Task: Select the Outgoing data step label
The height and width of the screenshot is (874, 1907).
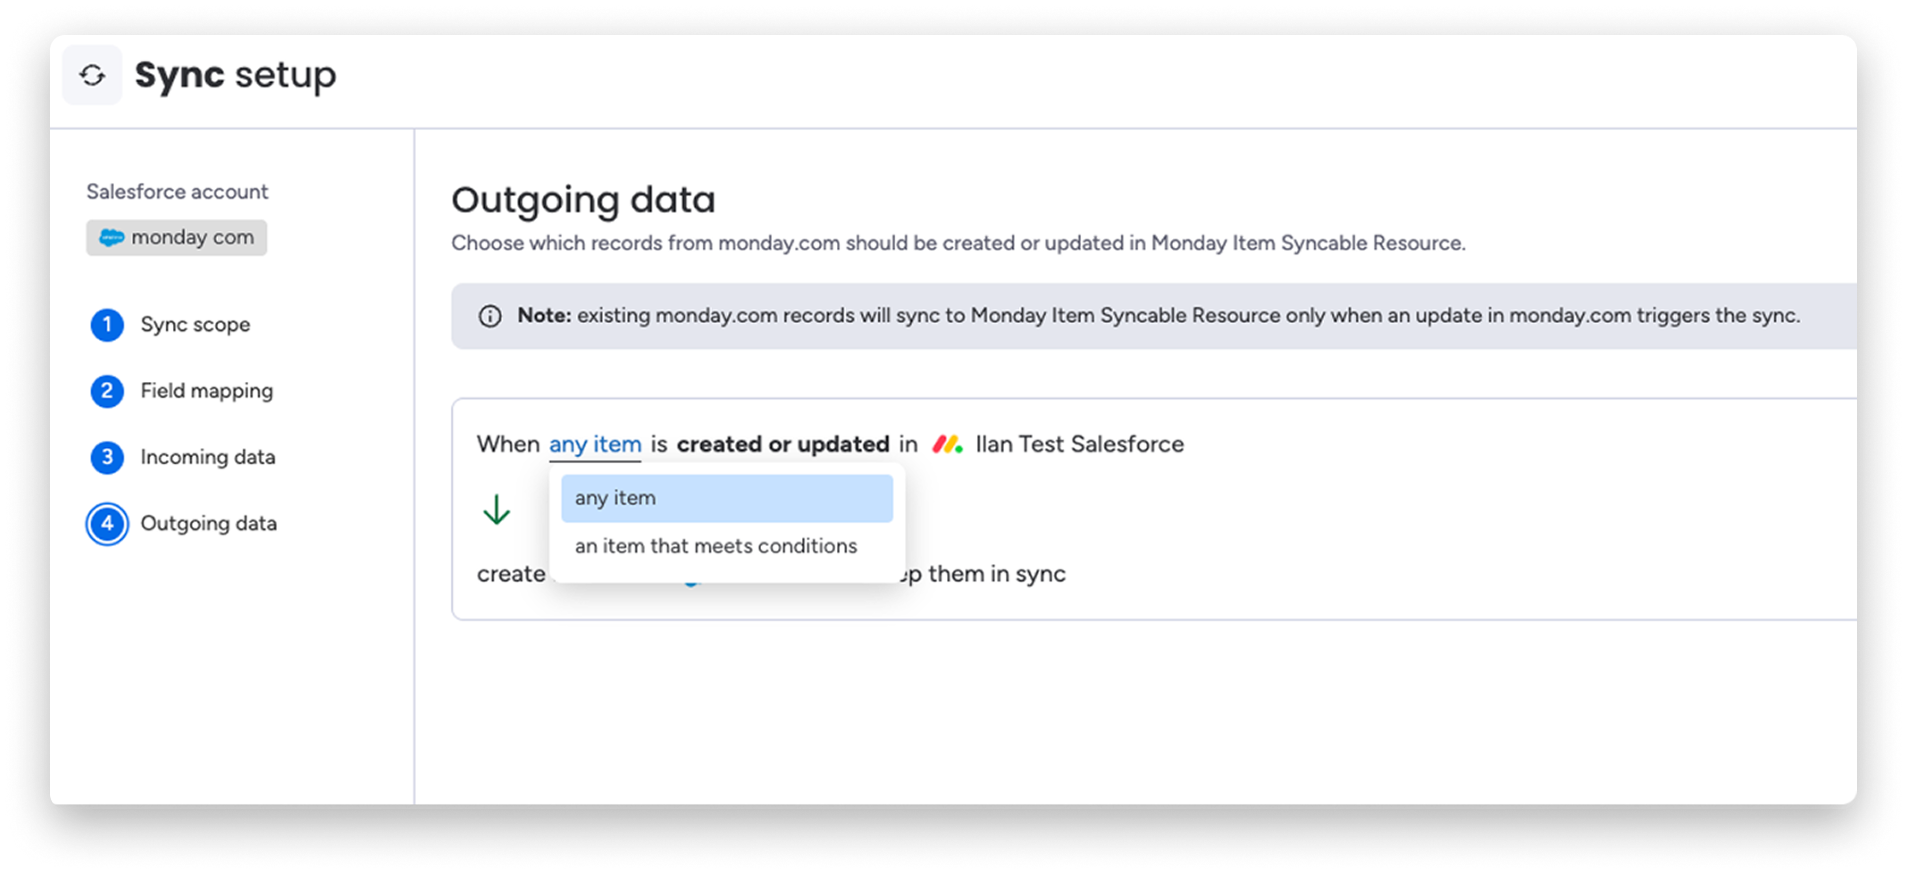Action: 208,524
